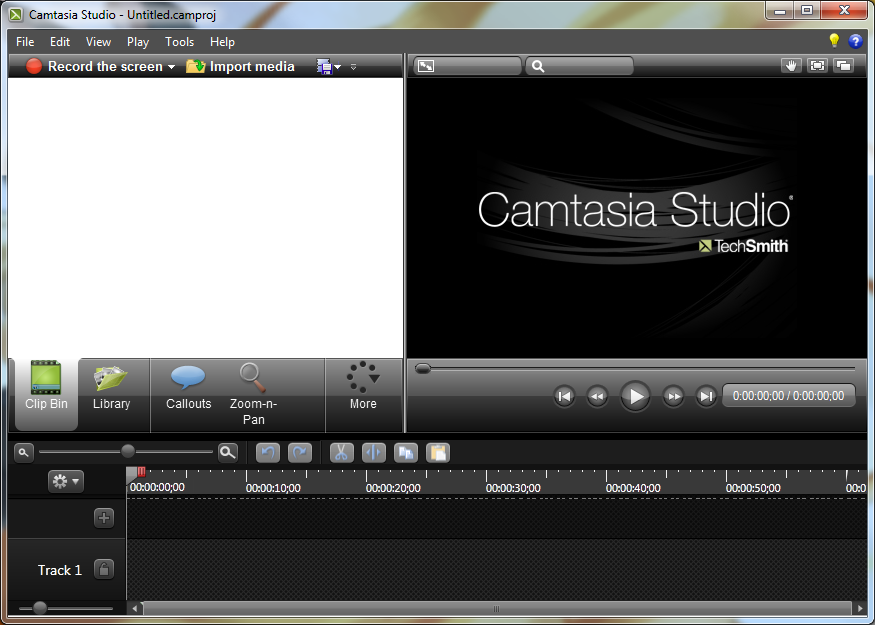Open the Help menu
Viewport: 875px width, 625px height.
pyautogui.click(x=222, y=42)
